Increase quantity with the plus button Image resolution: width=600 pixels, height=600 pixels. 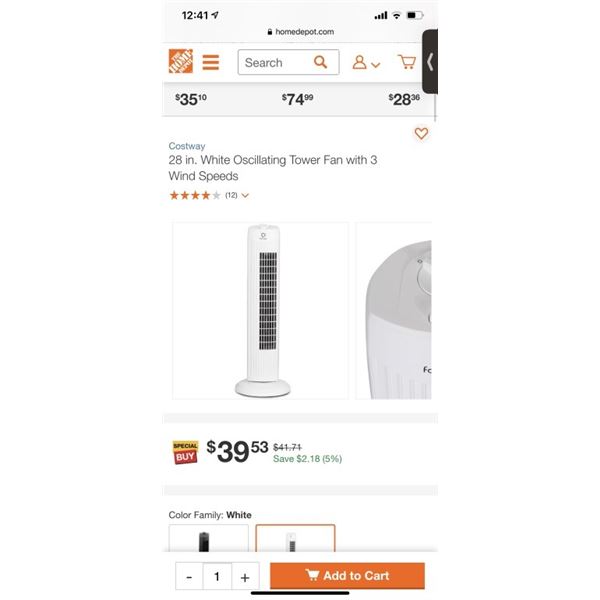[x=245, y=576]
